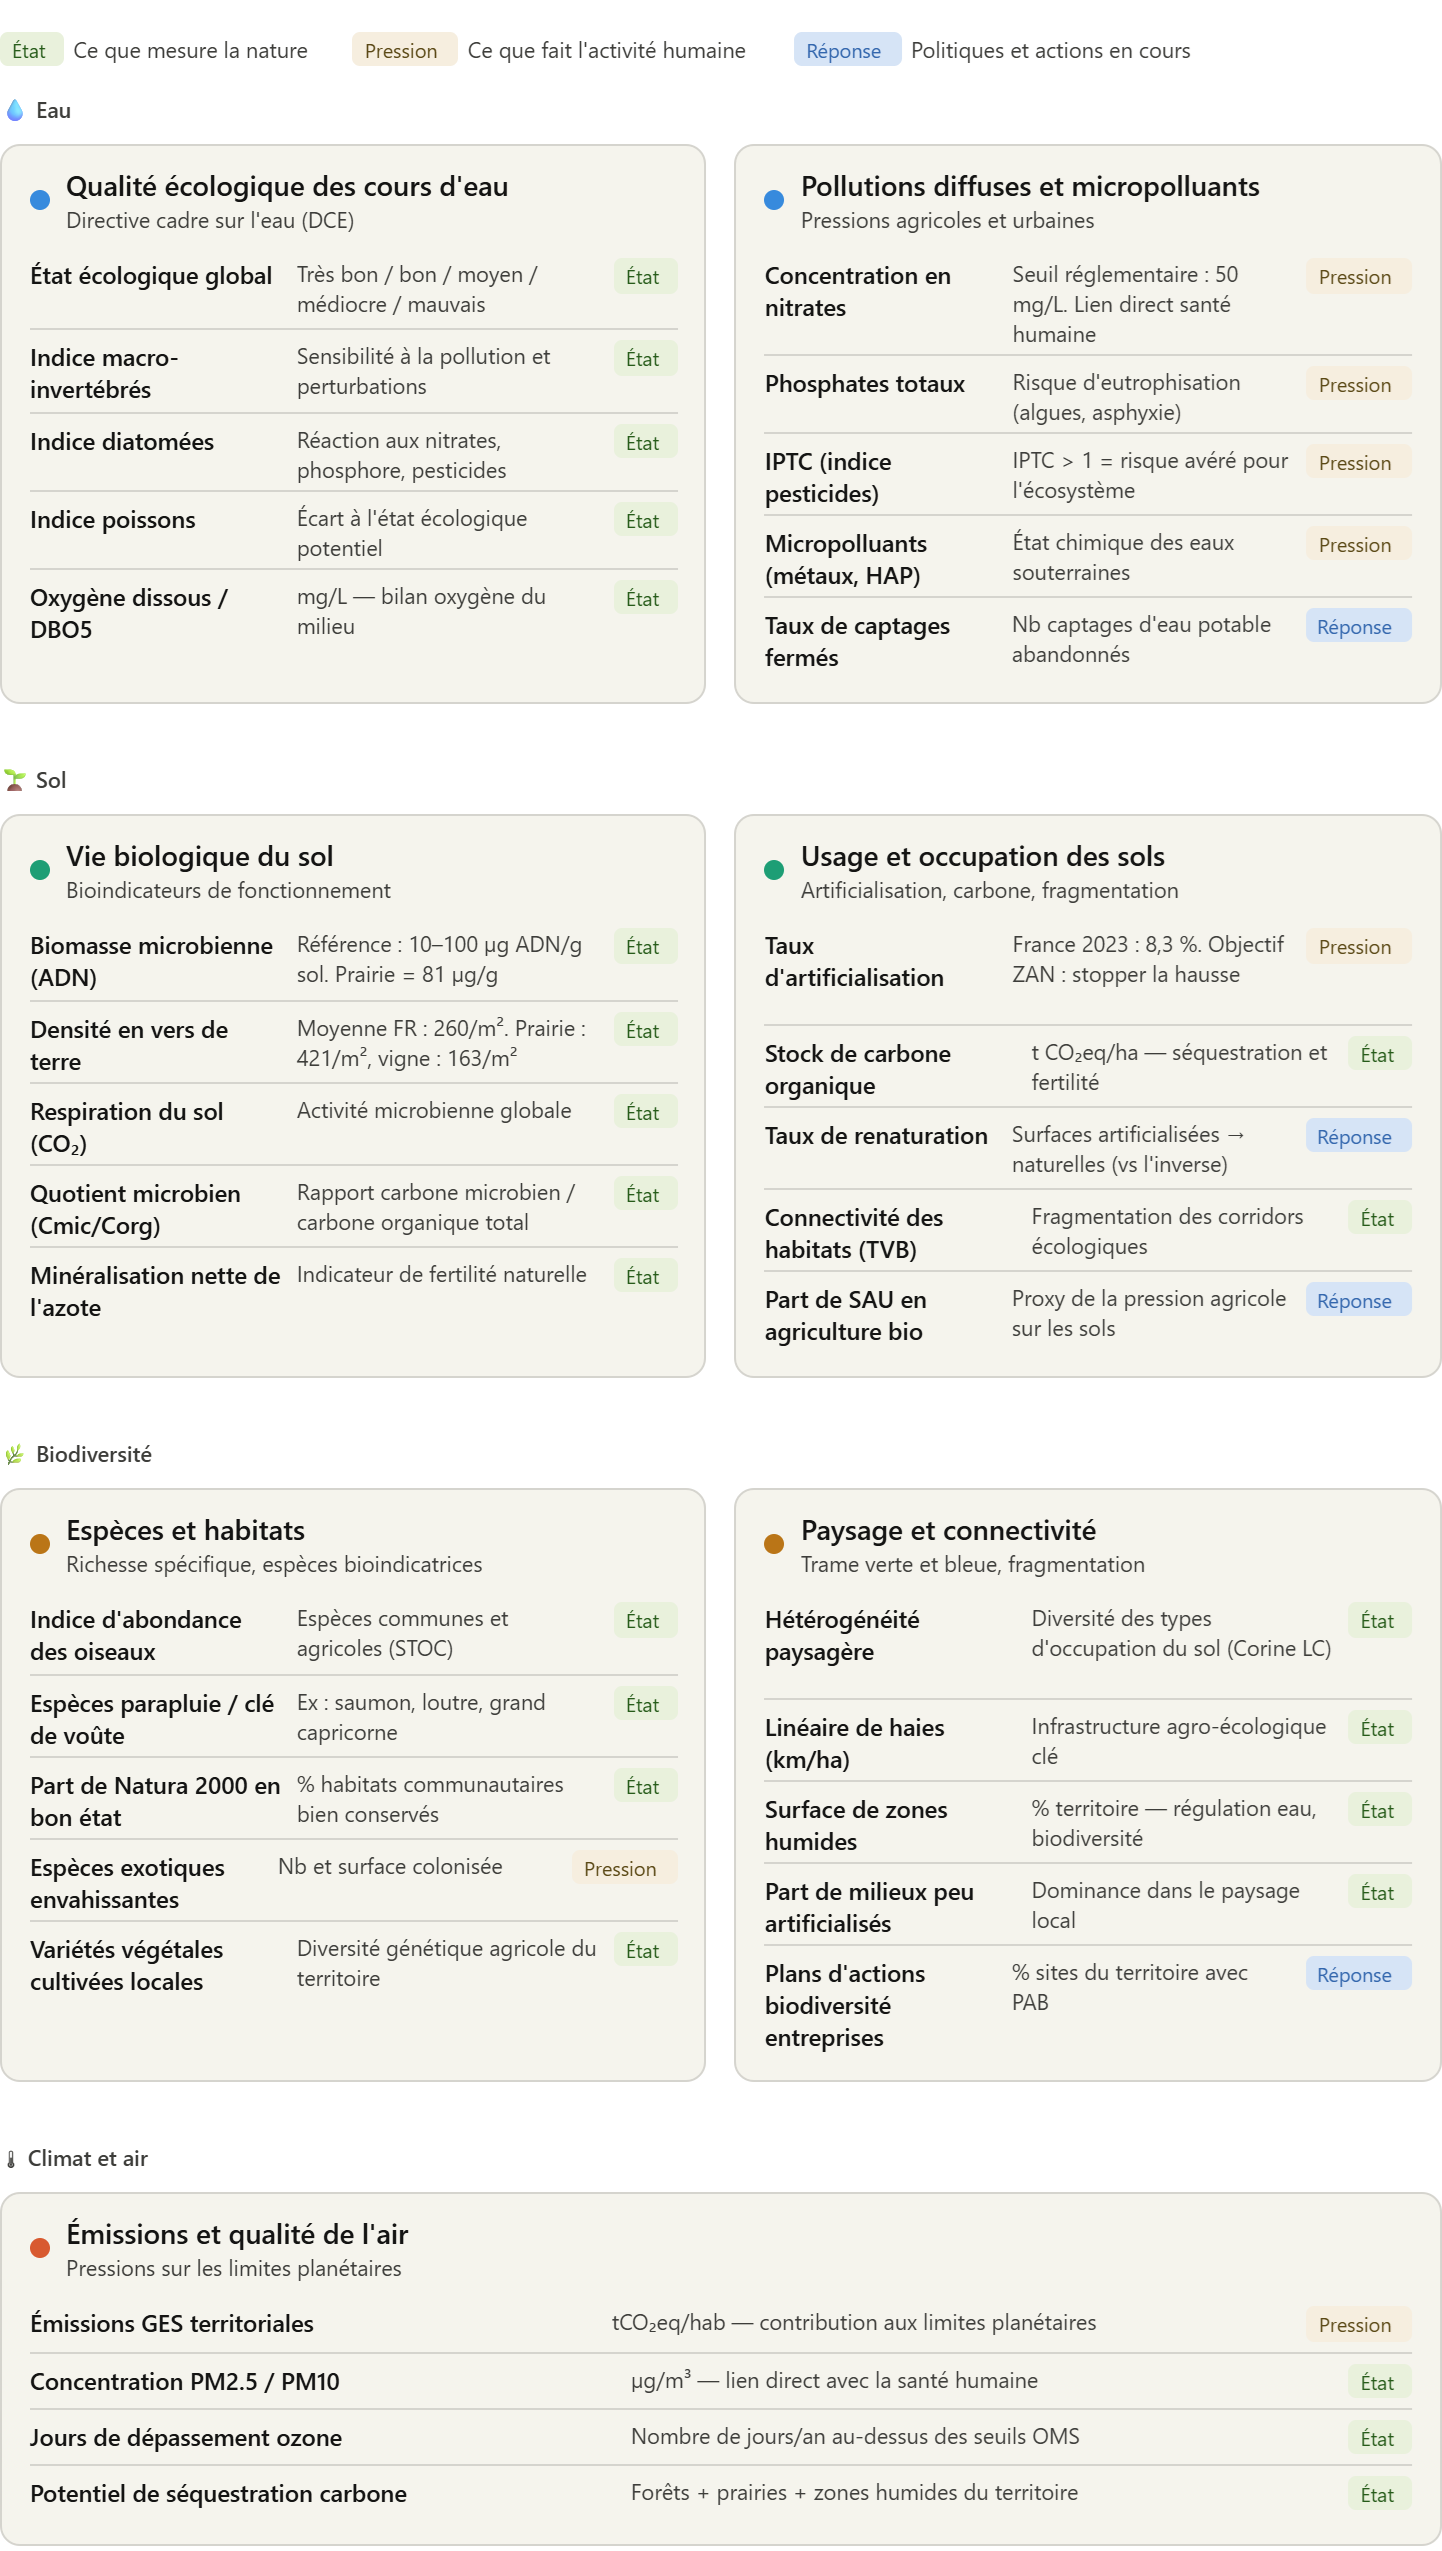Click the seedling icon beside Sol
1442x2551 pixels.
point(15,780)
